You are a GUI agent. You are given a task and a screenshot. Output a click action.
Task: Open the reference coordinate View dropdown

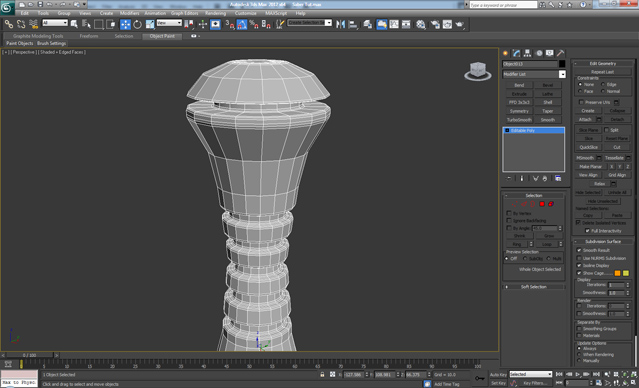(169, 23)
